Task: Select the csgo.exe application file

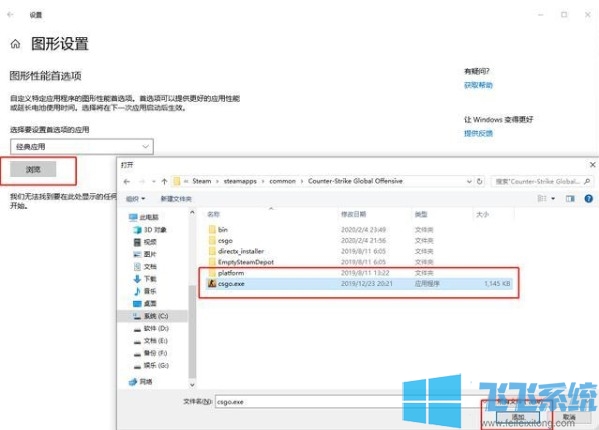Action: (x=358, y=284)
